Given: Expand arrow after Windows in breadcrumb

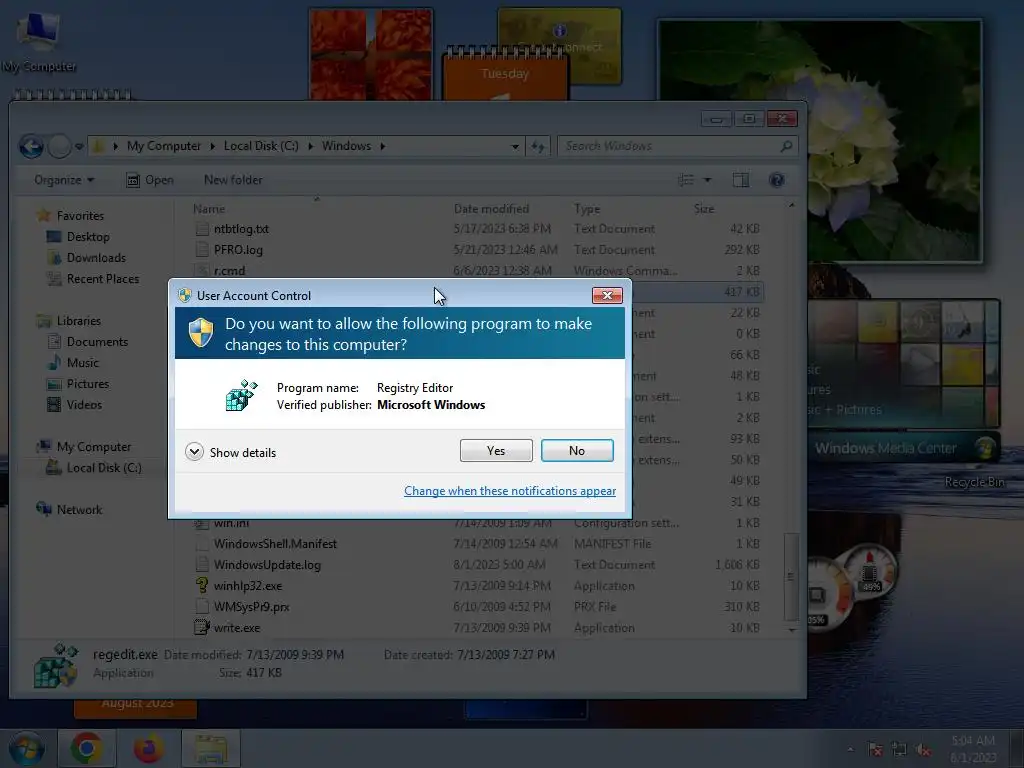Looking at the screenshot, I should (383, 146).
